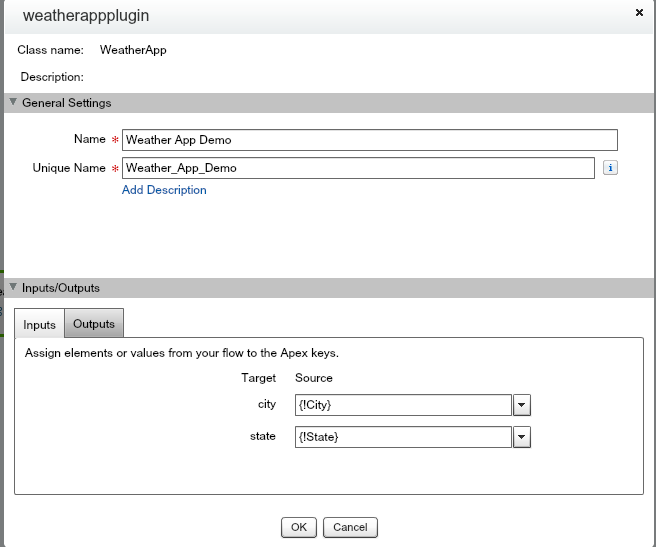Viewport: 656px width, 547px height.
Task: Open the state source dropdown arrow
Action: click(x=521, y=437)
